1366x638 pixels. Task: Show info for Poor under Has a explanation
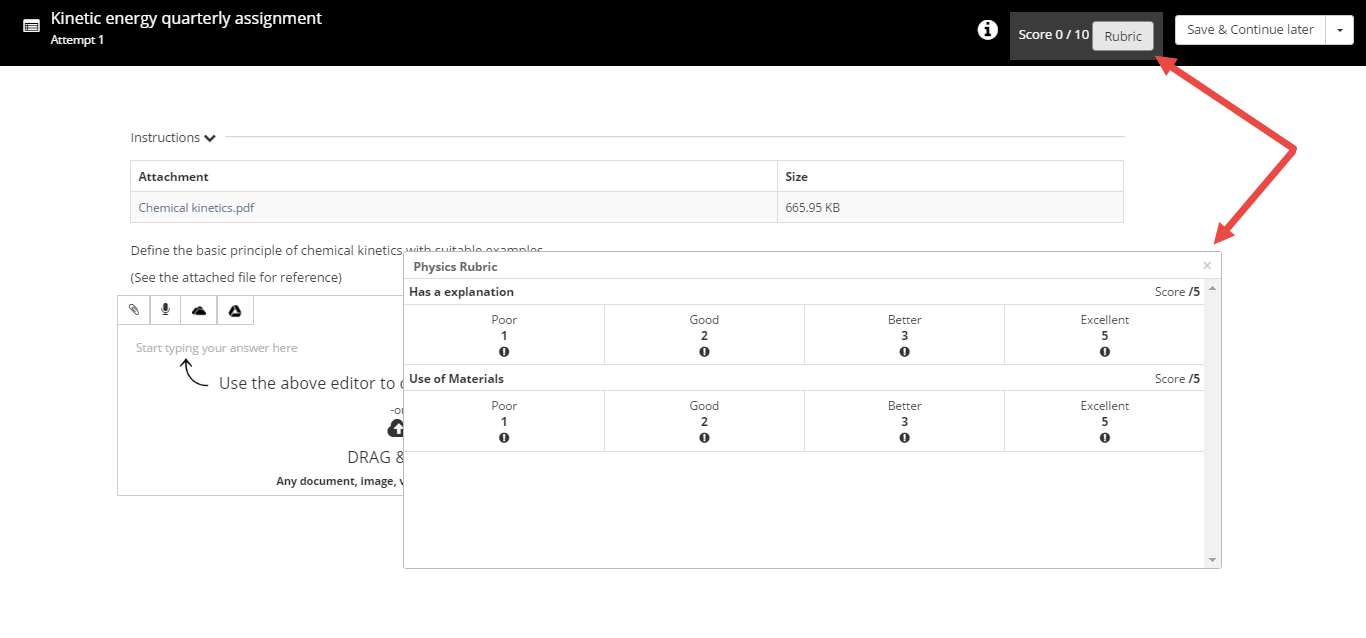point(504,352)
